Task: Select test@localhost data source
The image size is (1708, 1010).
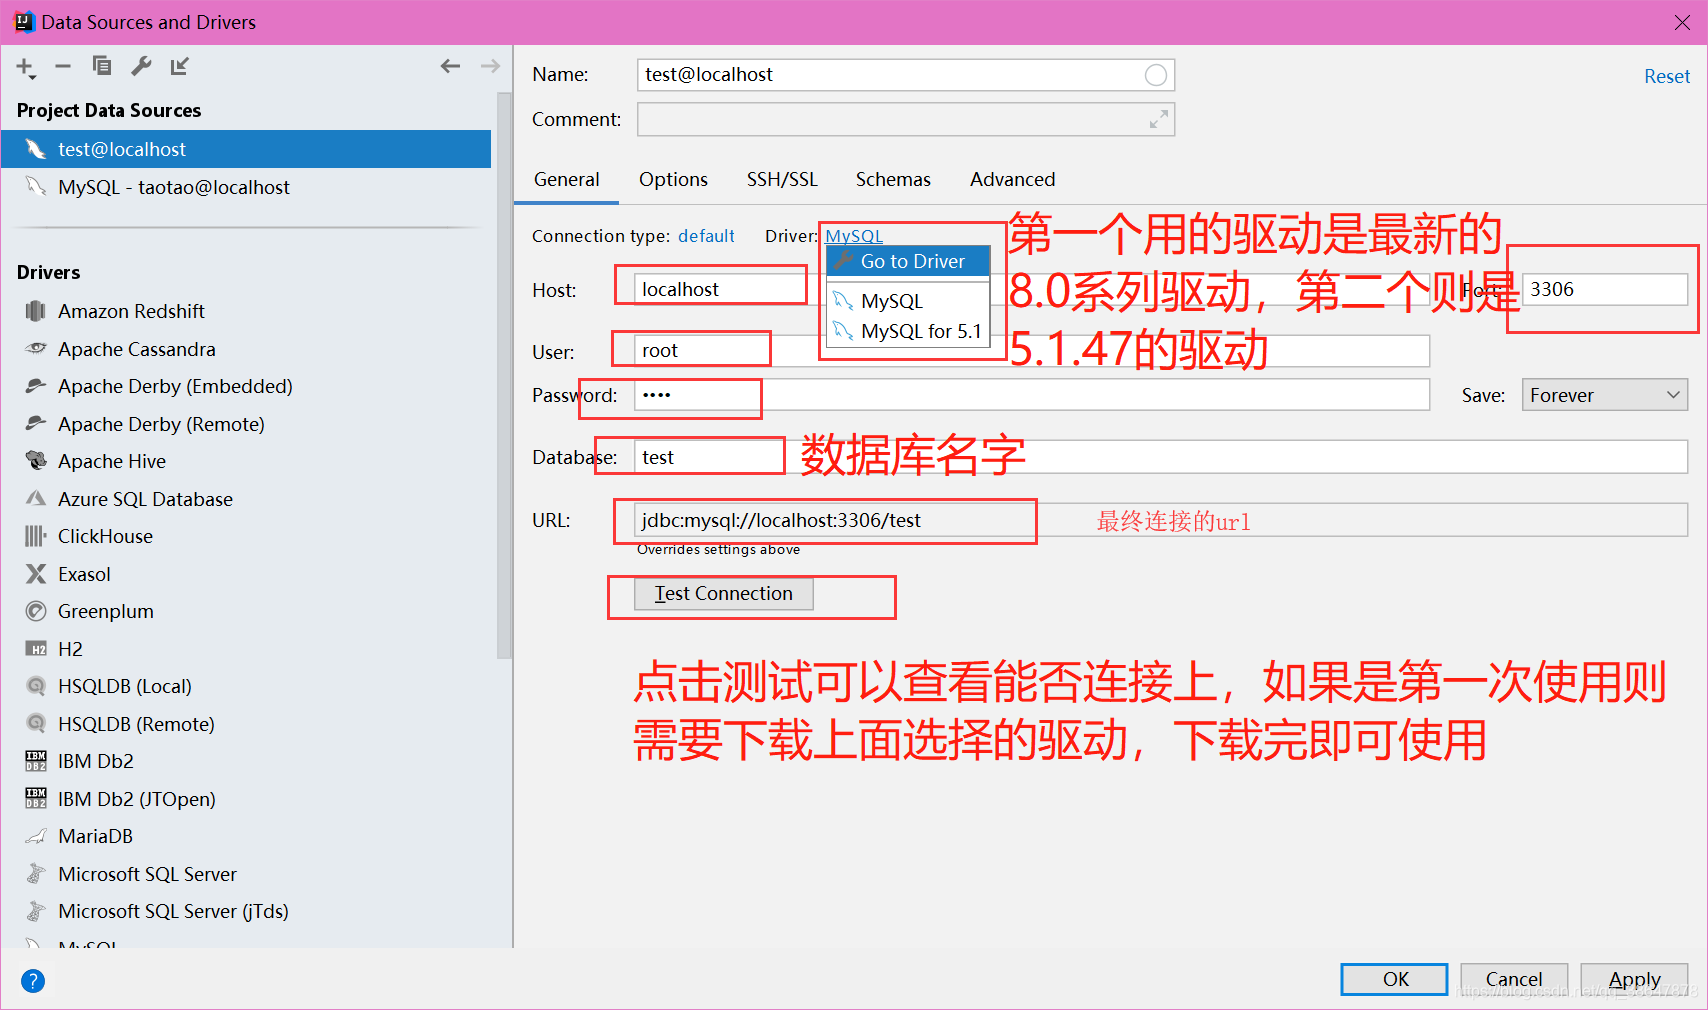Action: pos(246,149)
